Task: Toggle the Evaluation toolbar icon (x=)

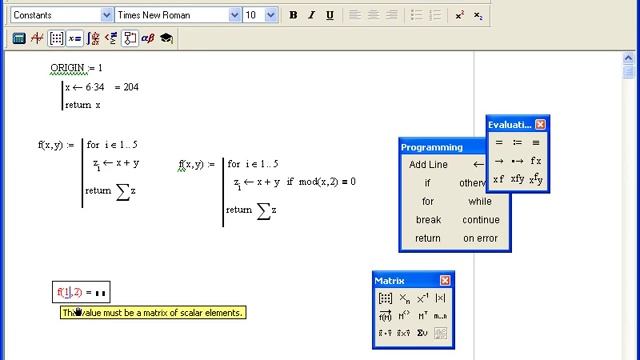Action: (75, 38)
